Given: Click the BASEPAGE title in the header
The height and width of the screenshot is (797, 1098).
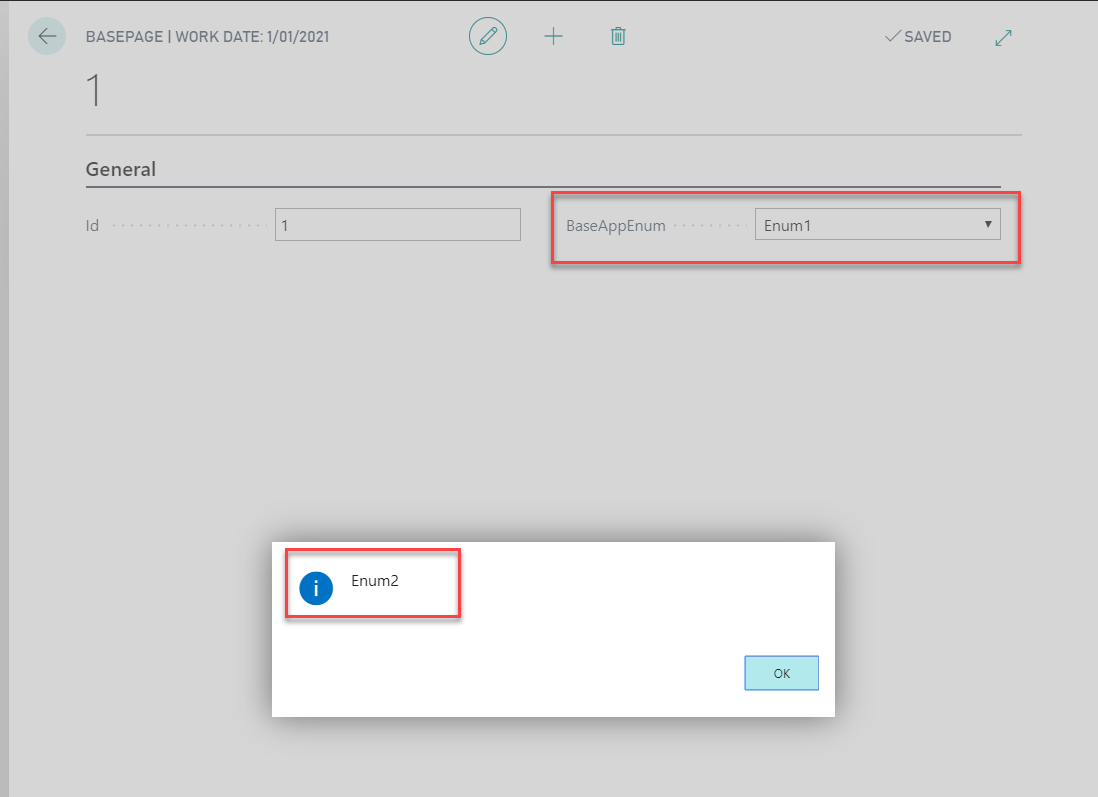Looking at the screenshot, I should pos(124,36).
